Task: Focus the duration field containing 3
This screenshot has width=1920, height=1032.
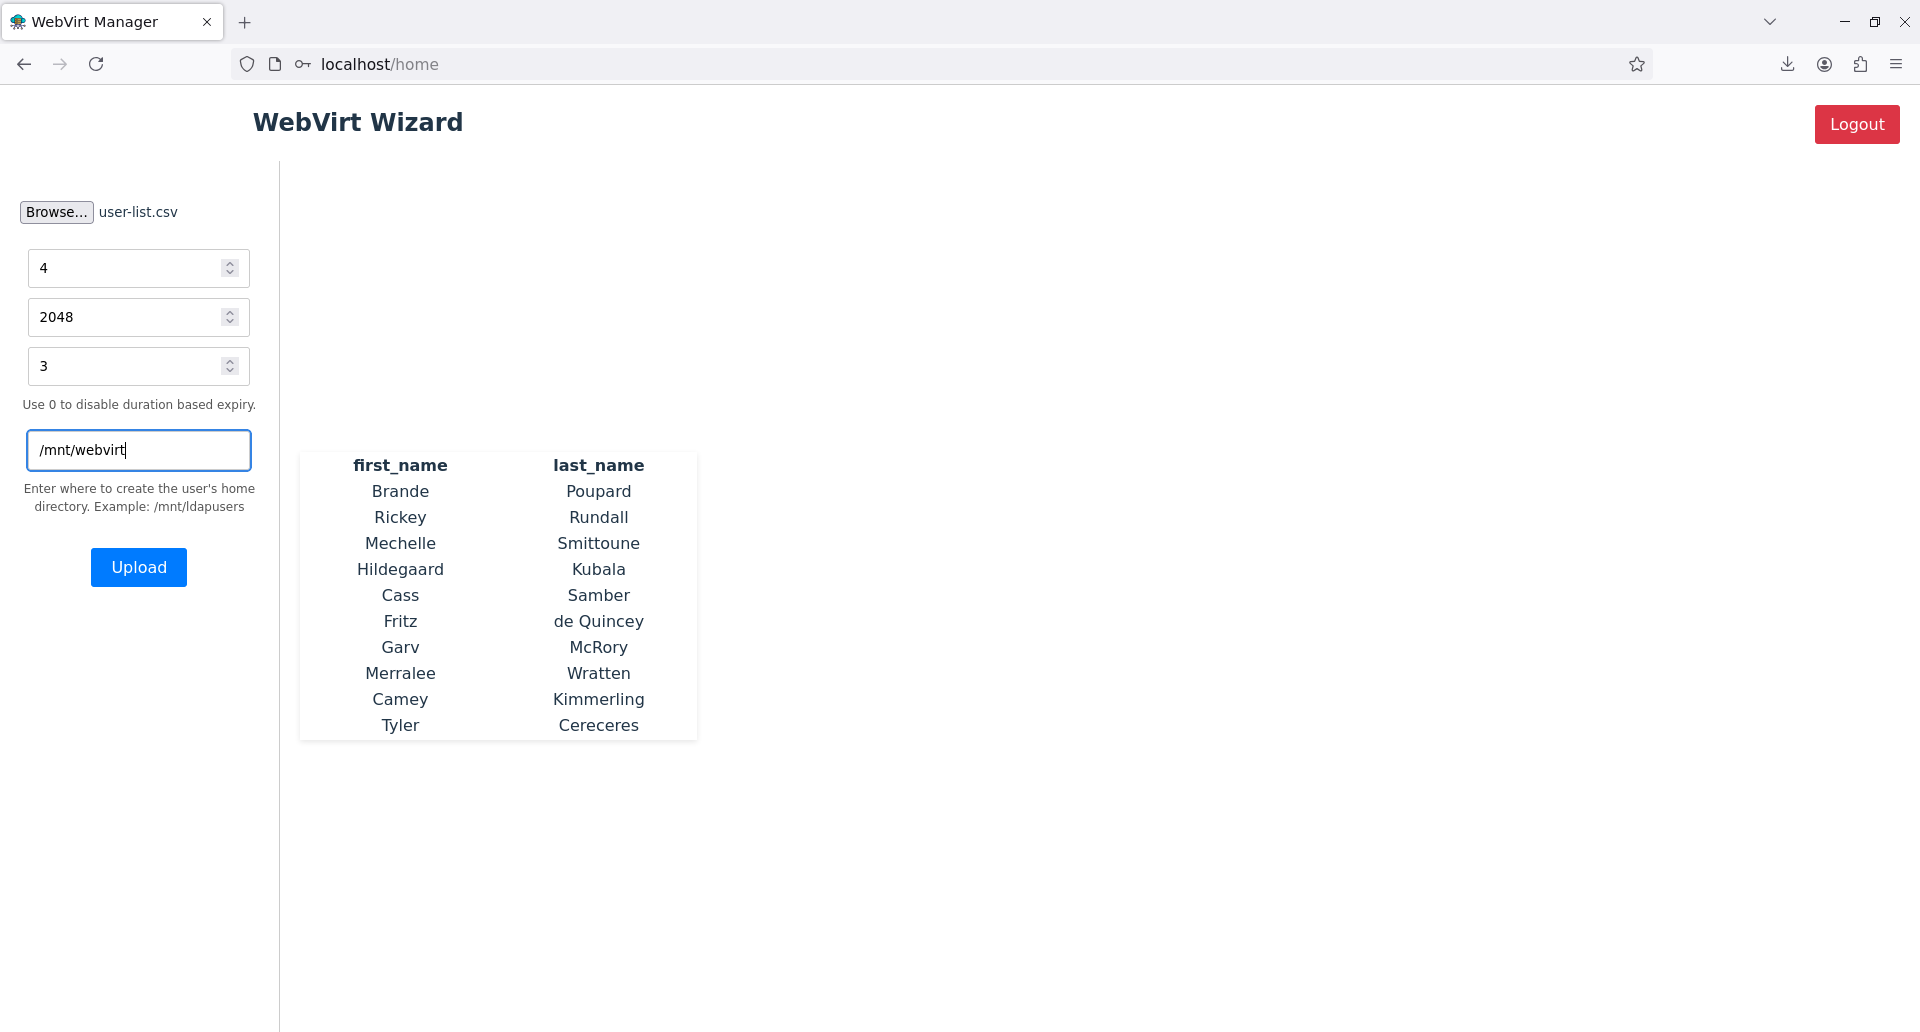Action: pyautogui.click(x=139, y=366)
